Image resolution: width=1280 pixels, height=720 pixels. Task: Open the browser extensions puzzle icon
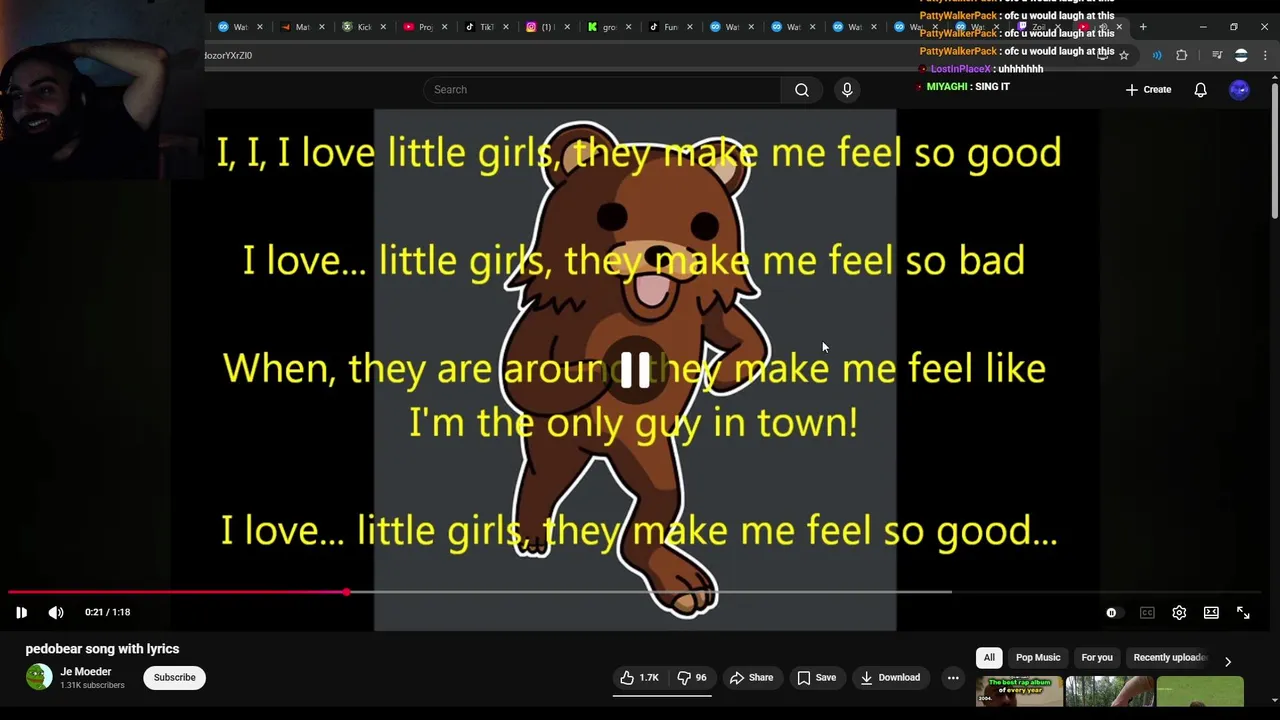click(1182, 56)
